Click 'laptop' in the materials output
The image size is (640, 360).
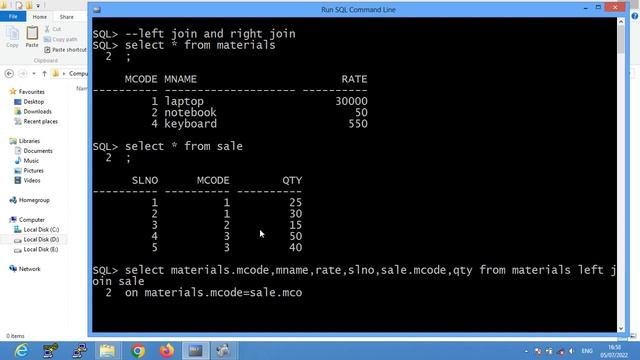click(x=184, y=101)
